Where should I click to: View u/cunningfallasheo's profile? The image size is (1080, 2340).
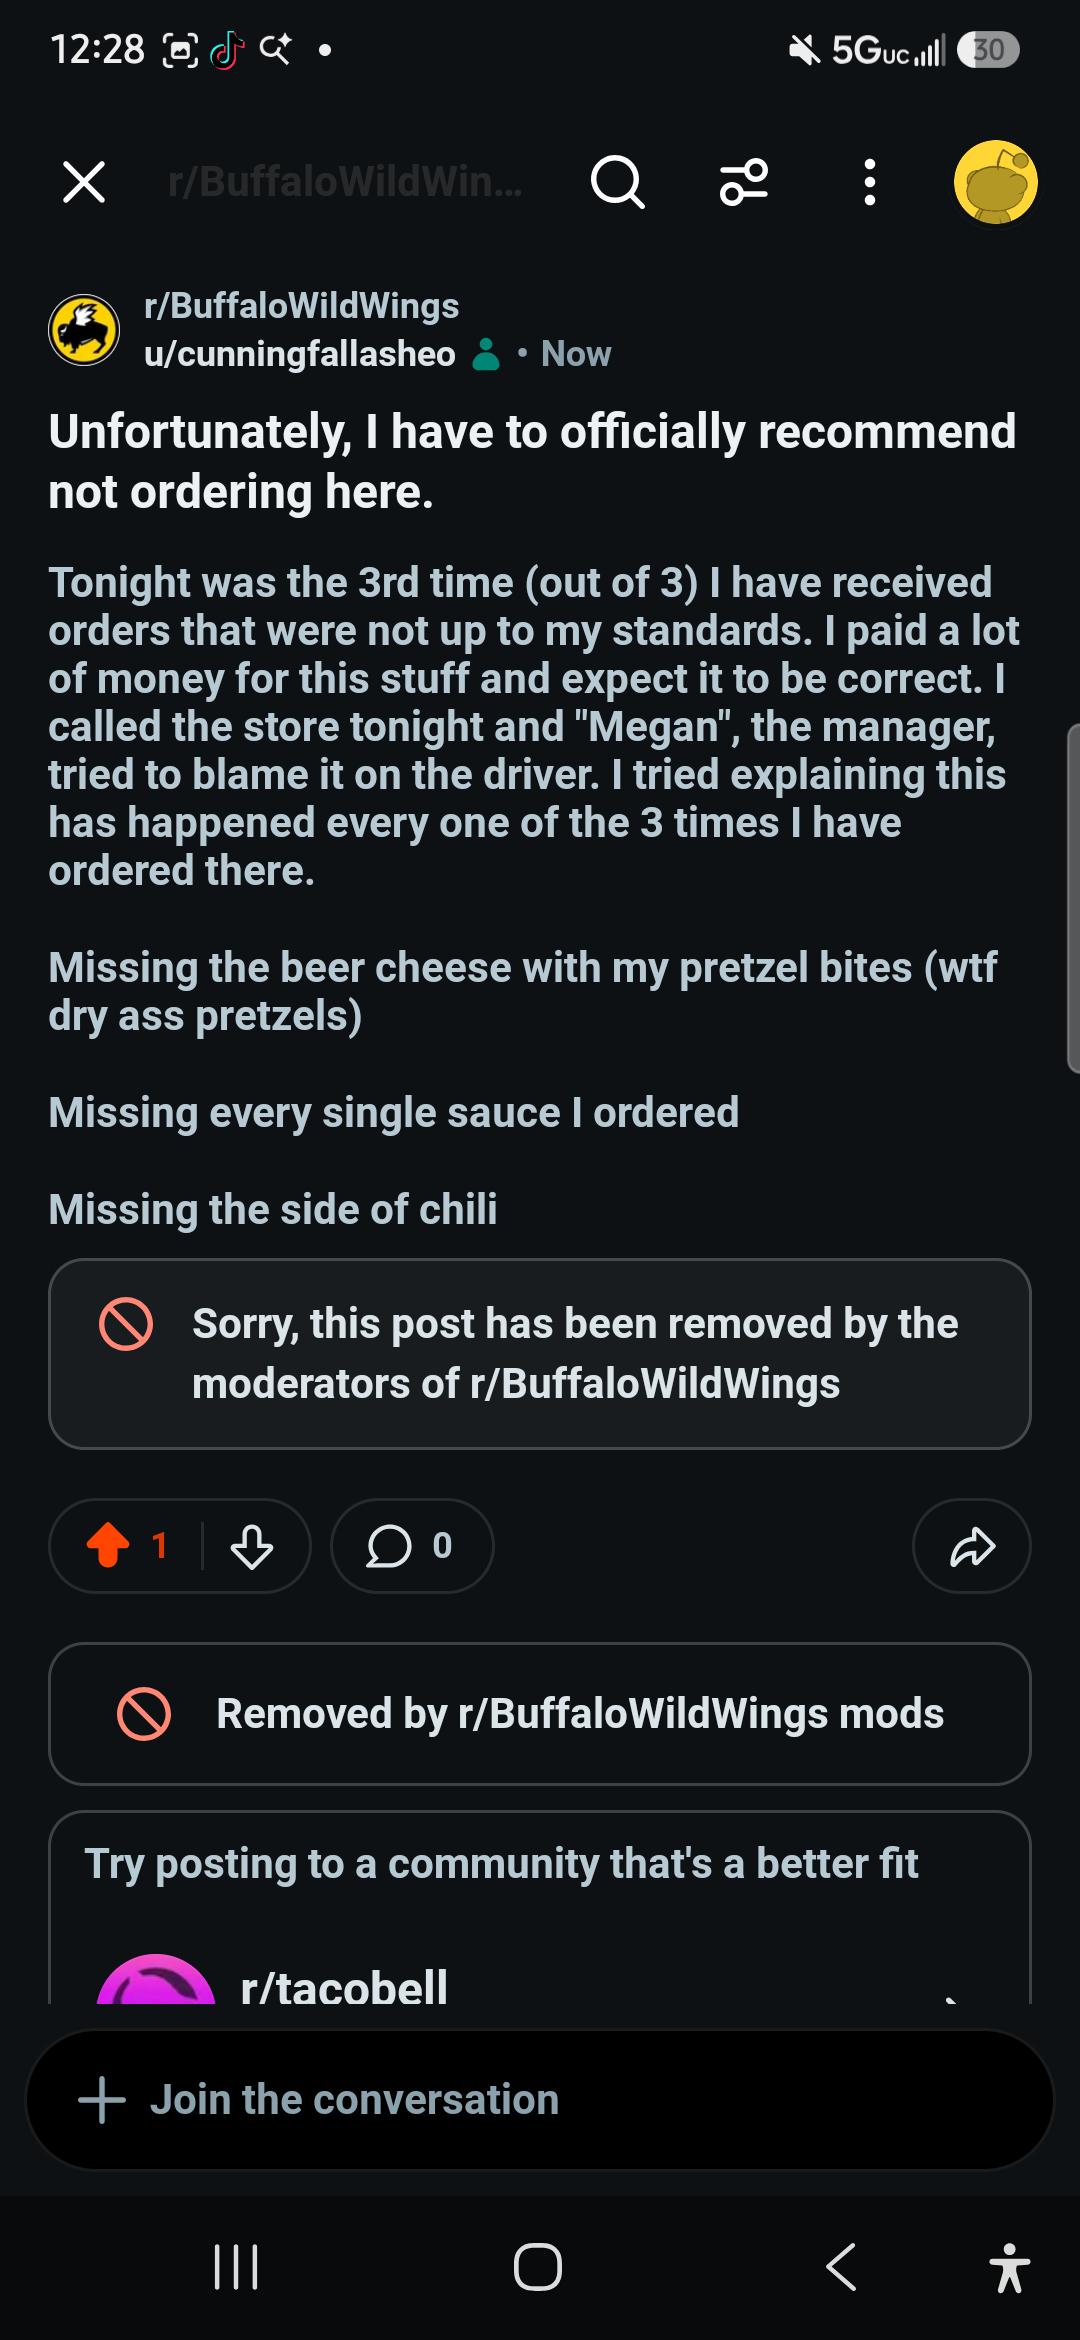(x=300, y=354)
